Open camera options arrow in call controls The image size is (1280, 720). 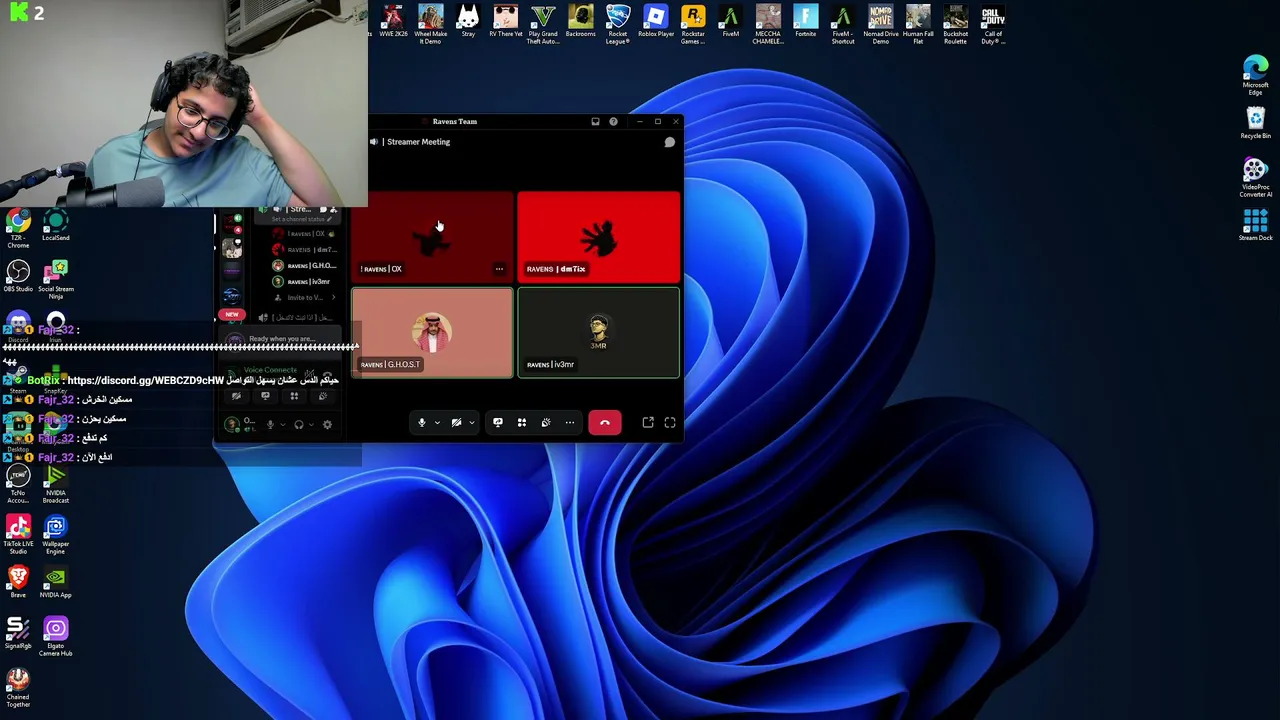tap(472, 423)
